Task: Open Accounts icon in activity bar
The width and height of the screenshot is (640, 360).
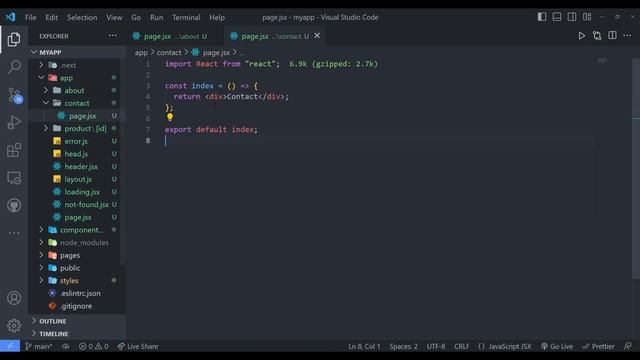Action: point(14,298)
